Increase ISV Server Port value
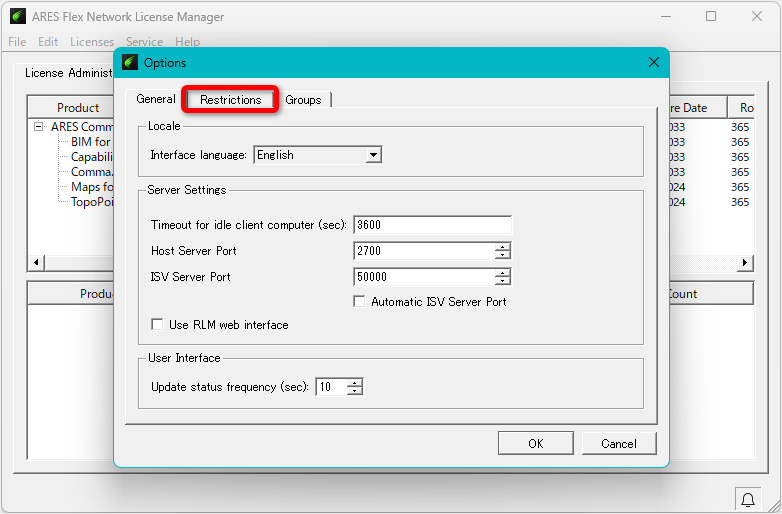This screenshot has width=782, height=514. [503, 273]
